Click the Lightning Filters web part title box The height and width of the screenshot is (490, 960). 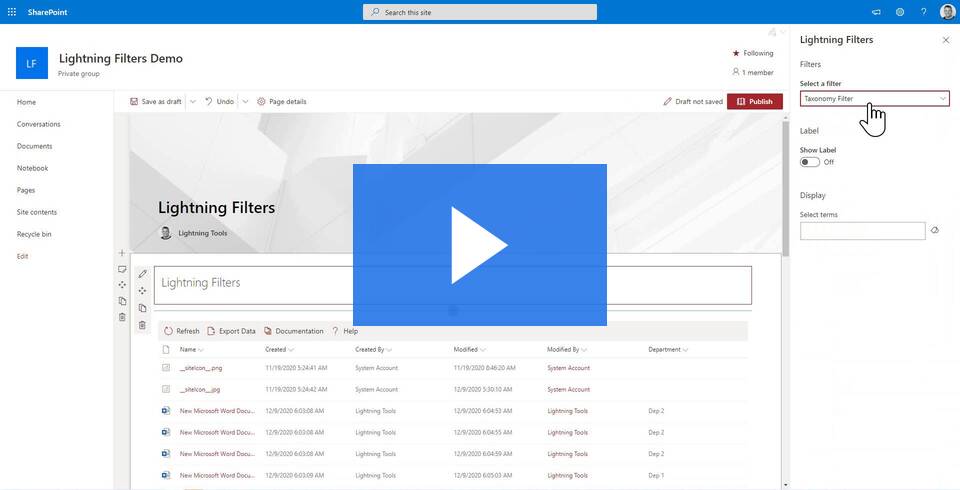(452, 285)
